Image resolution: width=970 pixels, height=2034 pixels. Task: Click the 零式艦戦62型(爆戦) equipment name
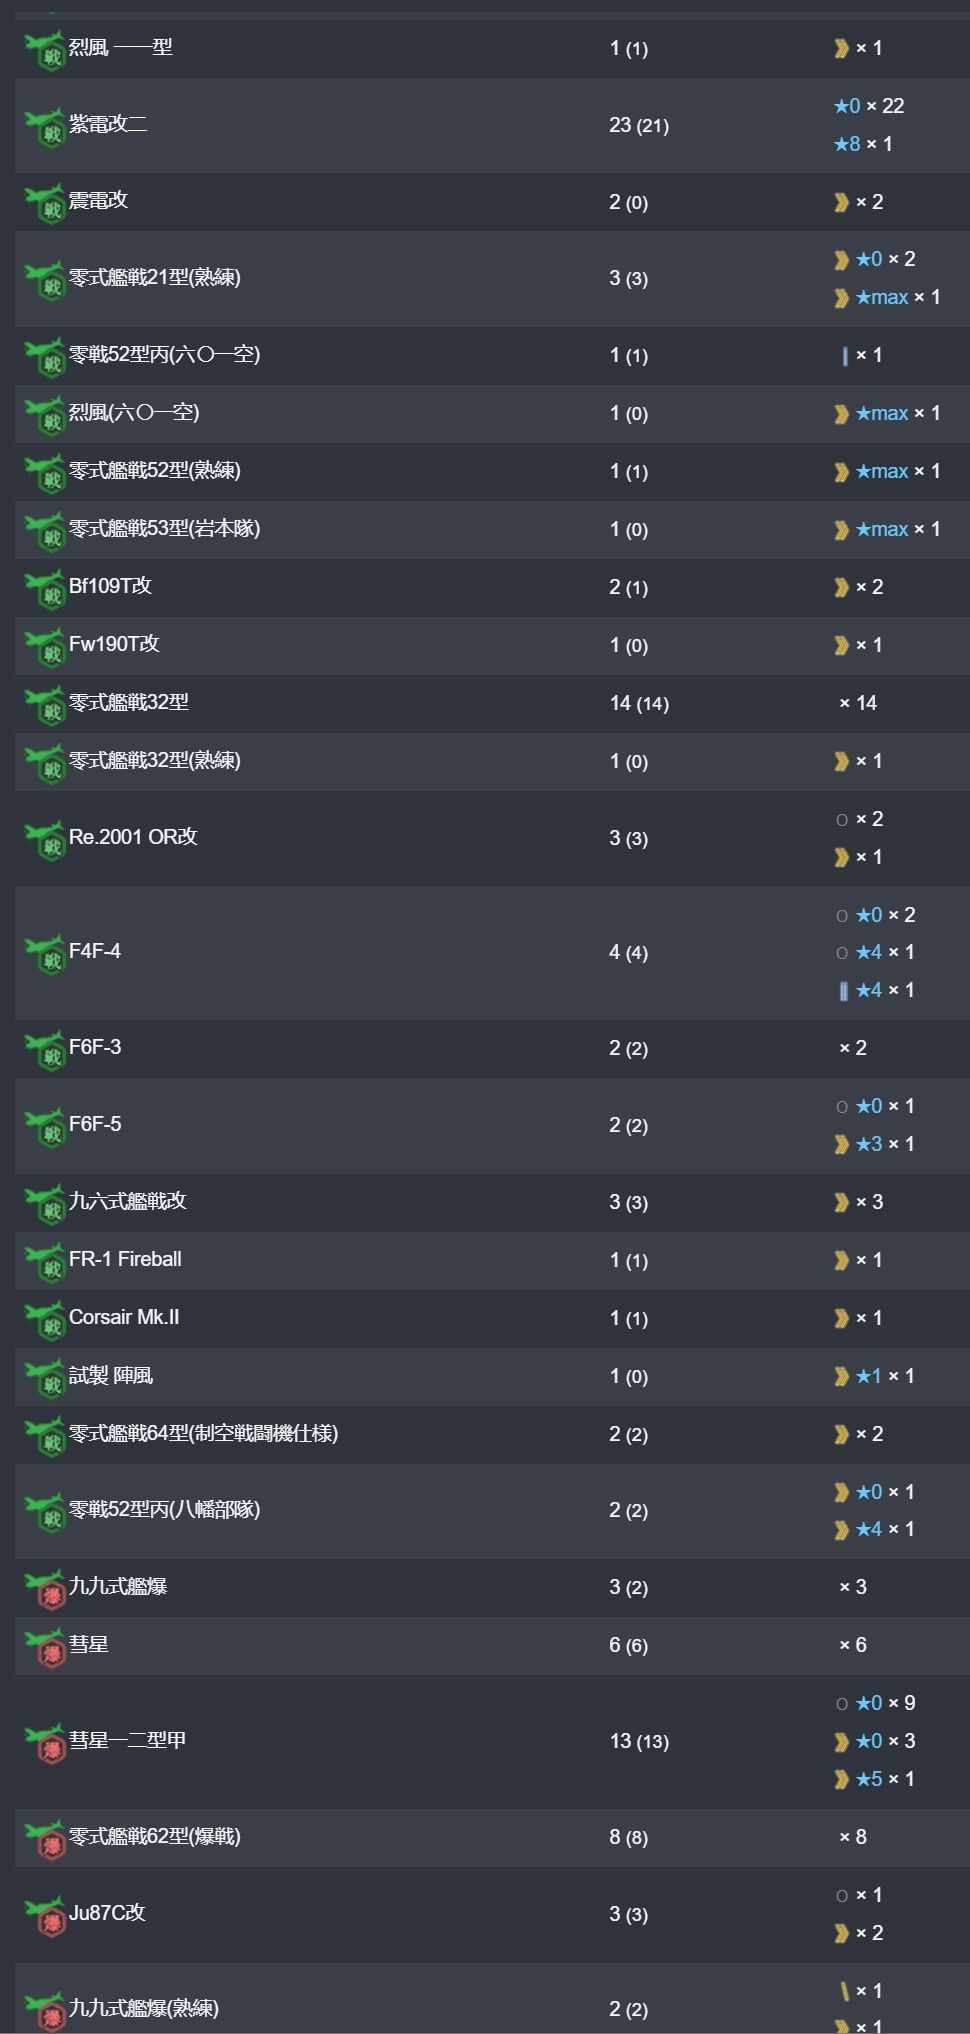pos(155,1836)
